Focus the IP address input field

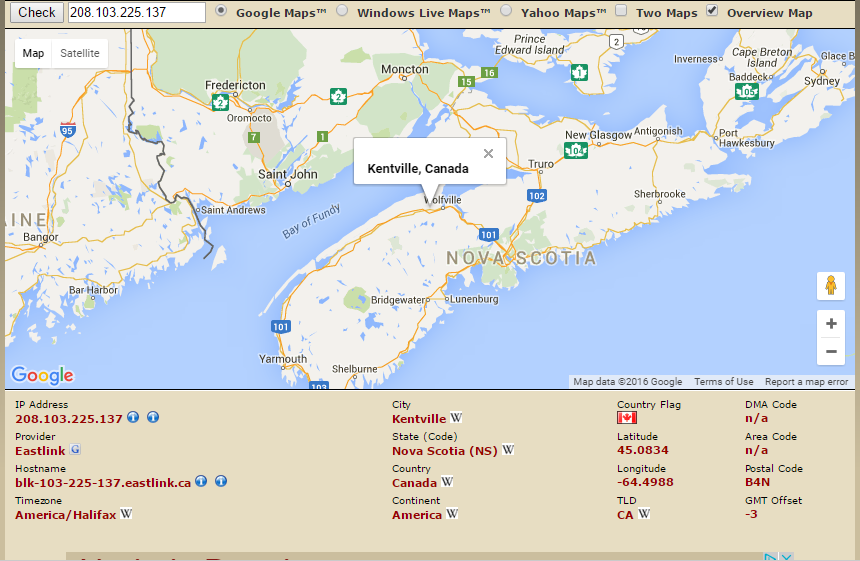tap(137, 12)
